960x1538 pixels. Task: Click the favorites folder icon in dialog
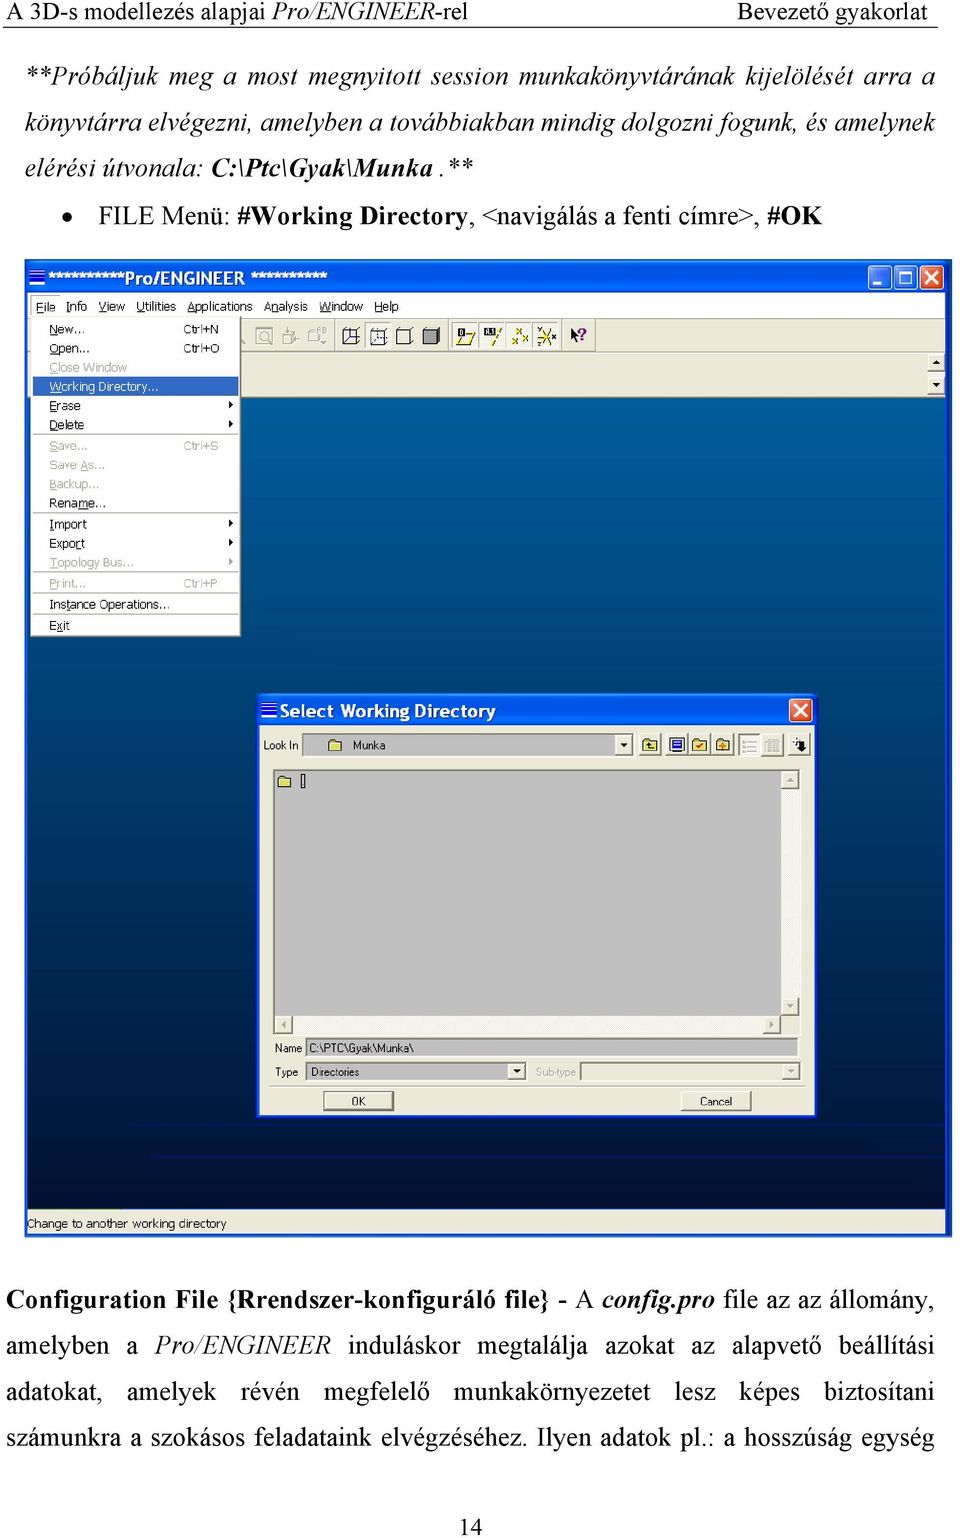coord(723,745)
